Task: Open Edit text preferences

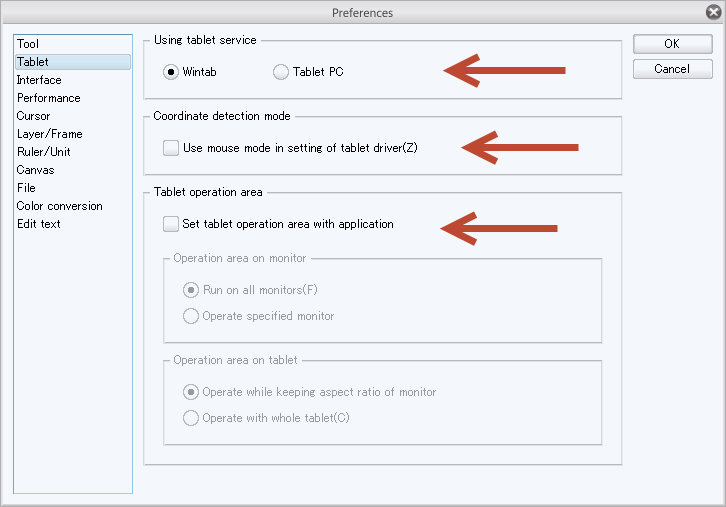Action: (38, 224)
